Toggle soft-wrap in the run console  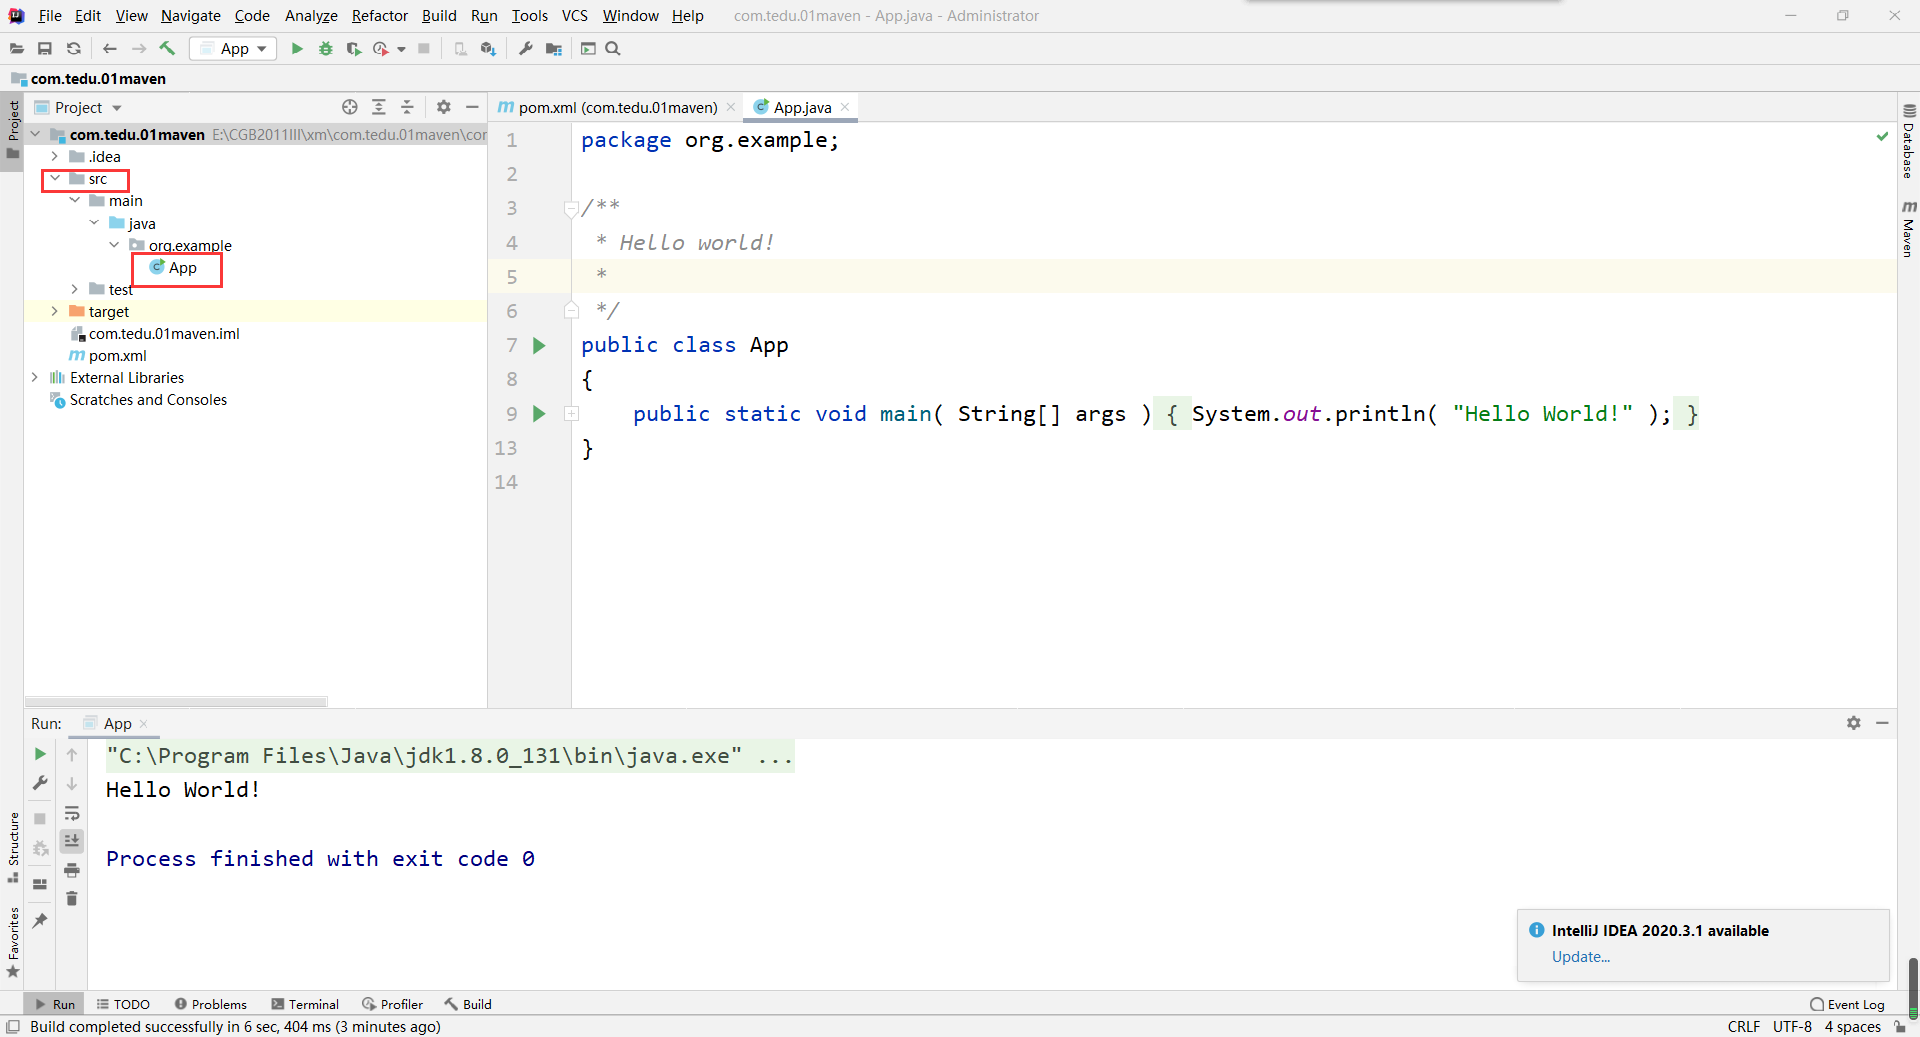point(72,813)
